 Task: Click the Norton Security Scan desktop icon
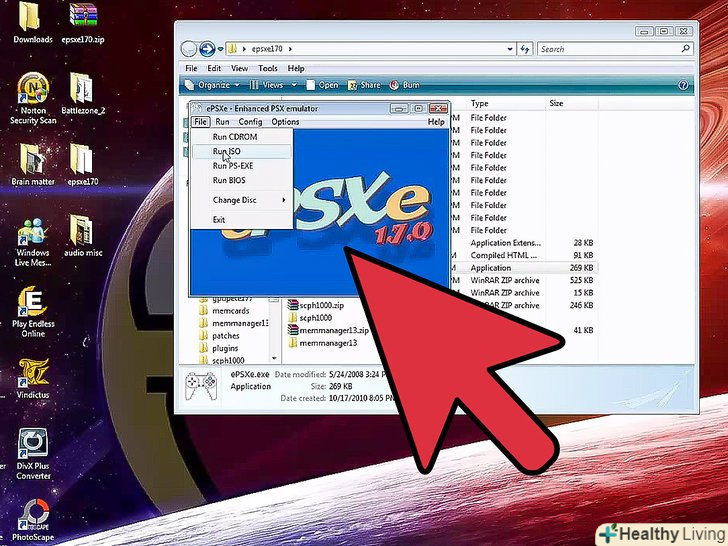click(33, 99)
